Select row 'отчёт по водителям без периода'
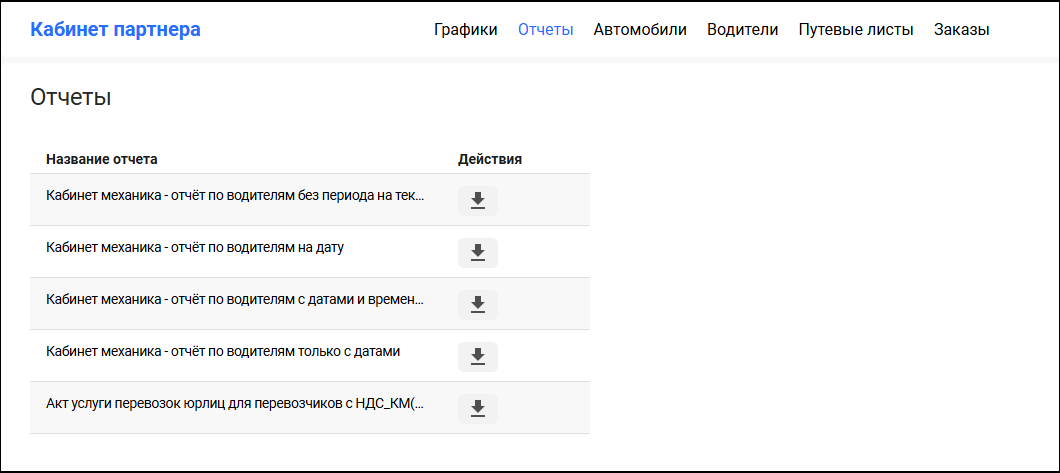 [x=235, y=196]
